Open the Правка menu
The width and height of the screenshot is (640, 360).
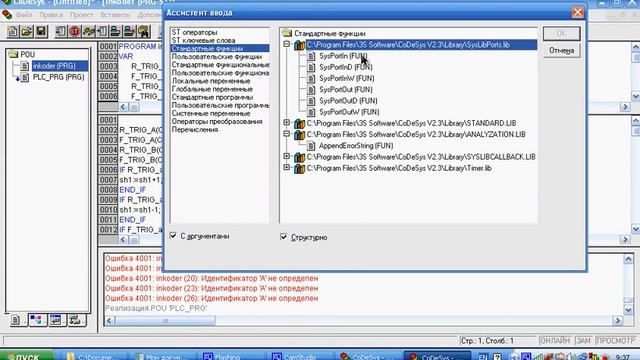[x=51, y=15]
